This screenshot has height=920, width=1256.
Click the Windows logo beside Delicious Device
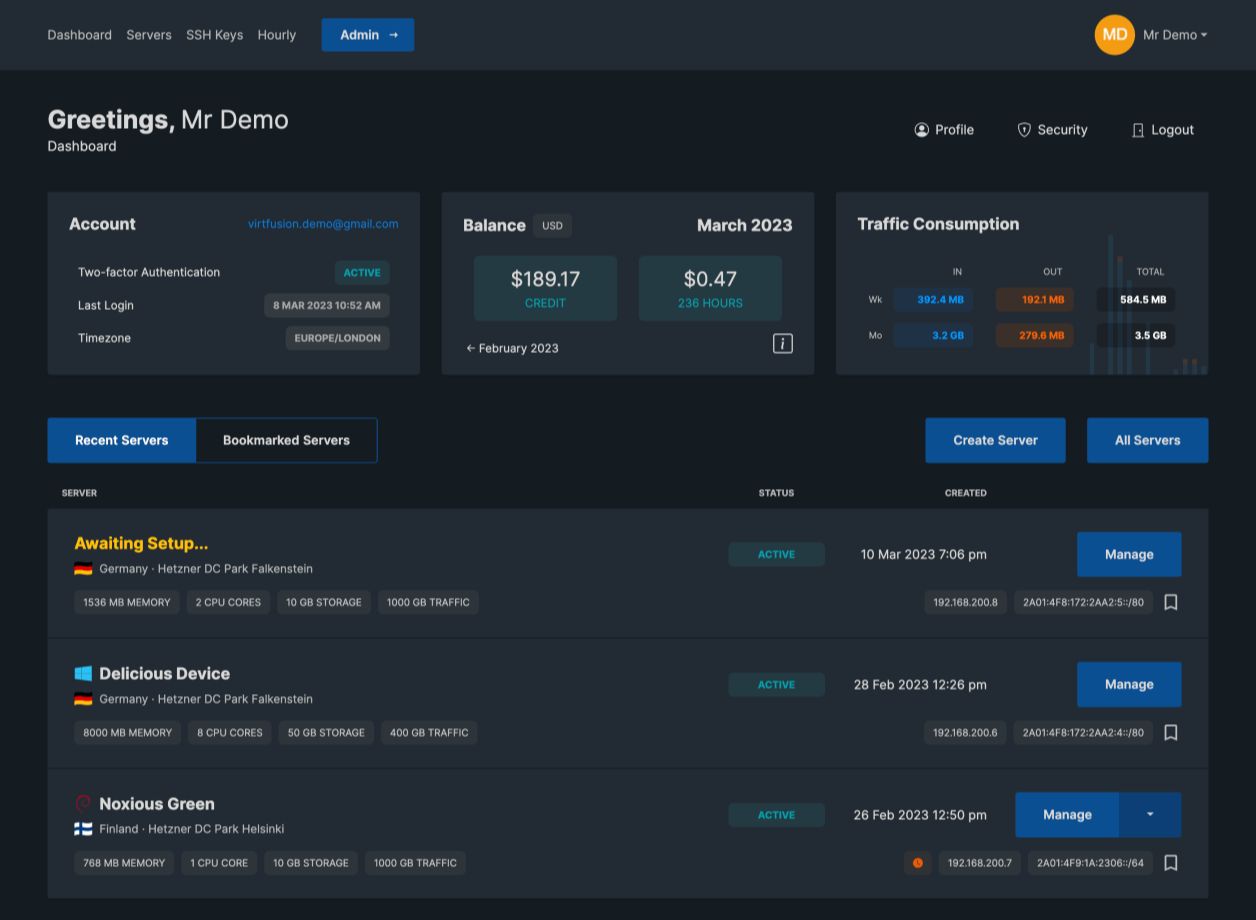pos(83,673)
